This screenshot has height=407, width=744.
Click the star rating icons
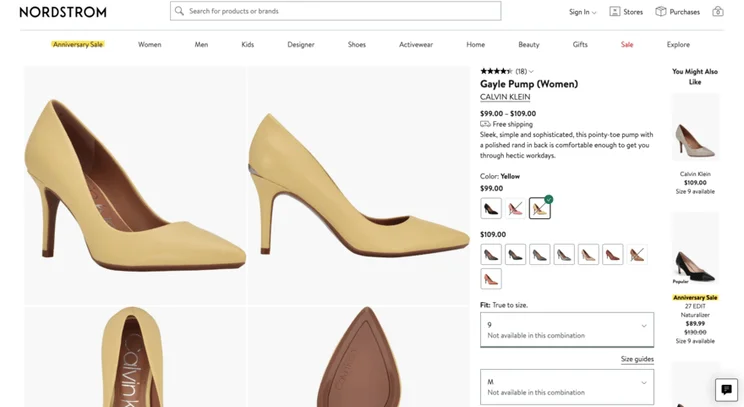pyautogui.click(x=496, y=71)
